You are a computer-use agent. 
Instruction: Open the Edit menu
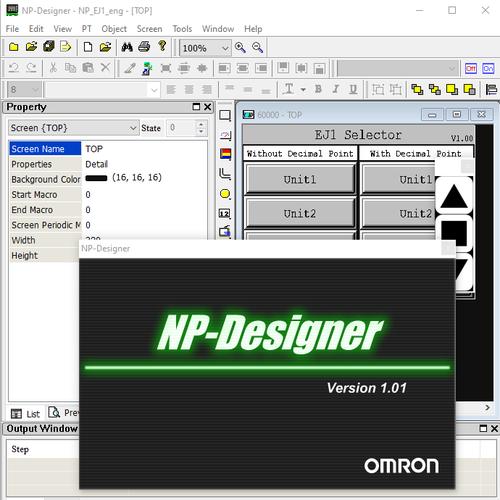pos(36,29)
